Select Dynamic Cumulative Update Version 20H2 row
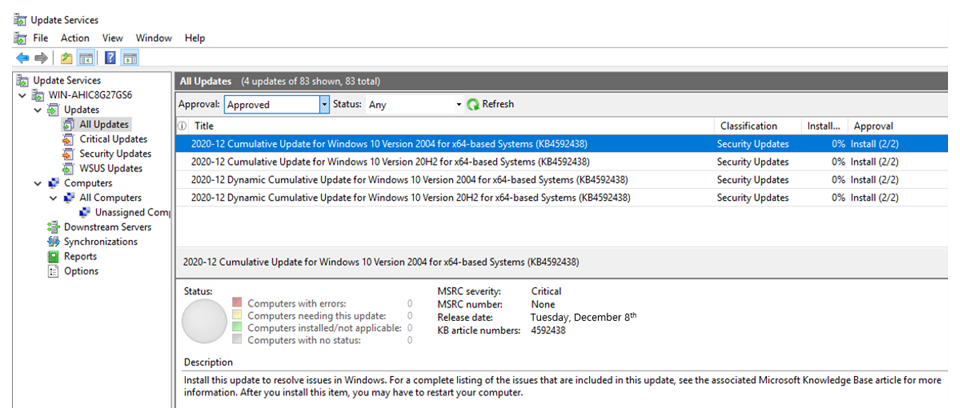The height and width of the screenshot is (420, 960). tap(562, 198)
